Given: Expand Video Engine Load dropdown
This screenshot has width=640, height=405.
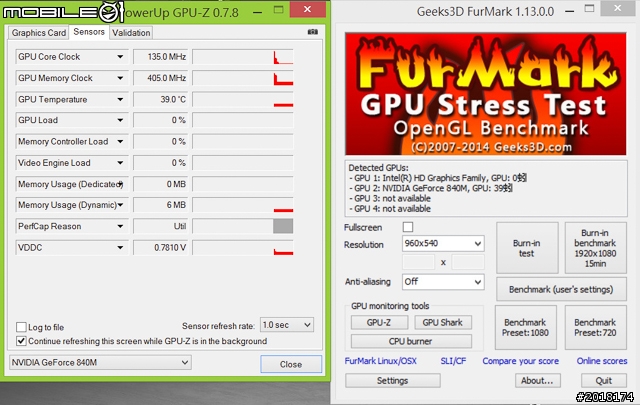Looking at the screenshot, I should tap(120, 162).
